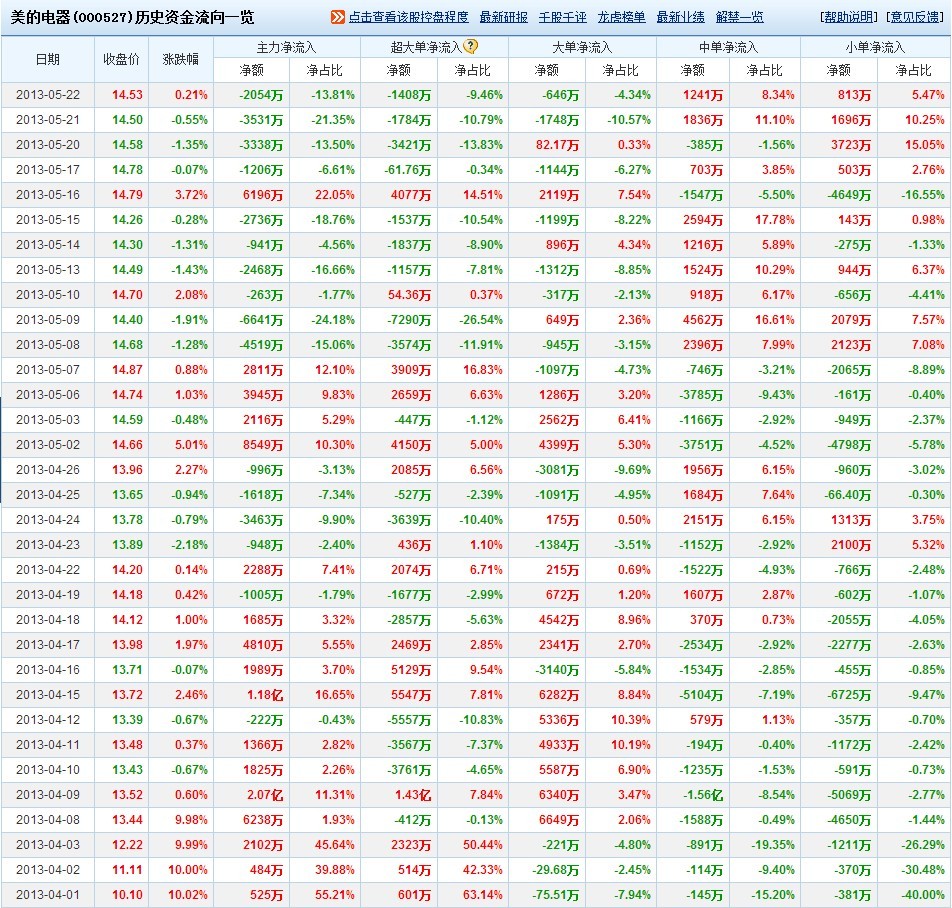The height and width of the screenshot is (908, 952).
Task: Click the -16.55% small order ratio
Action: coord(923,195)
